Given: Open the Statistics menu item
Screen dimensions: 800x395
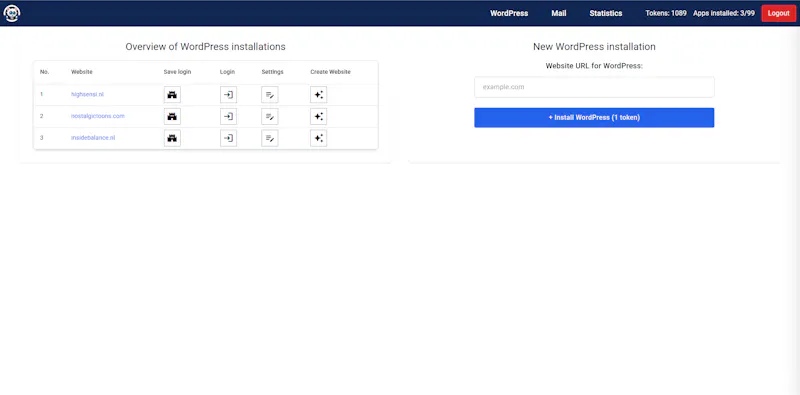Looking at the screenshot, I should pyautogui.click(x=606, y=13).
